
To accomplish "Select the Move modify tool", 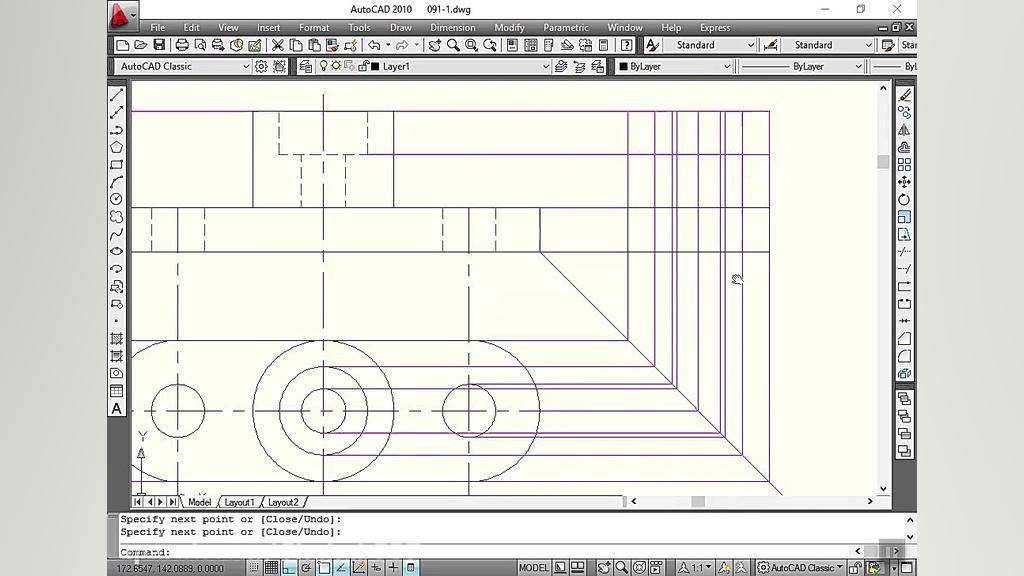I will tap(904, 182).
